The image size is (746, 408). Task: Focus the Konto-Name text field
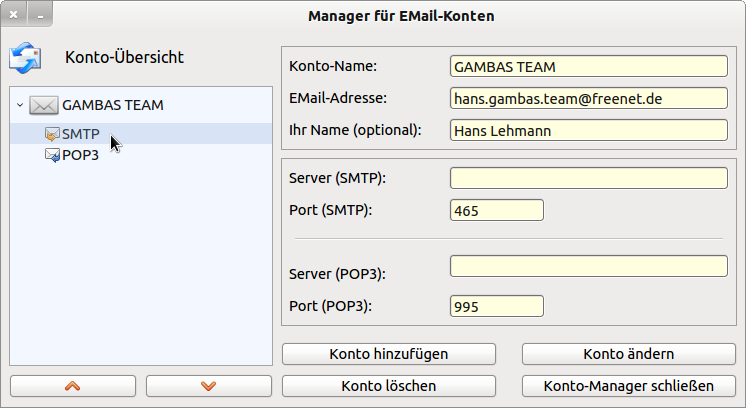coord(588,67)
